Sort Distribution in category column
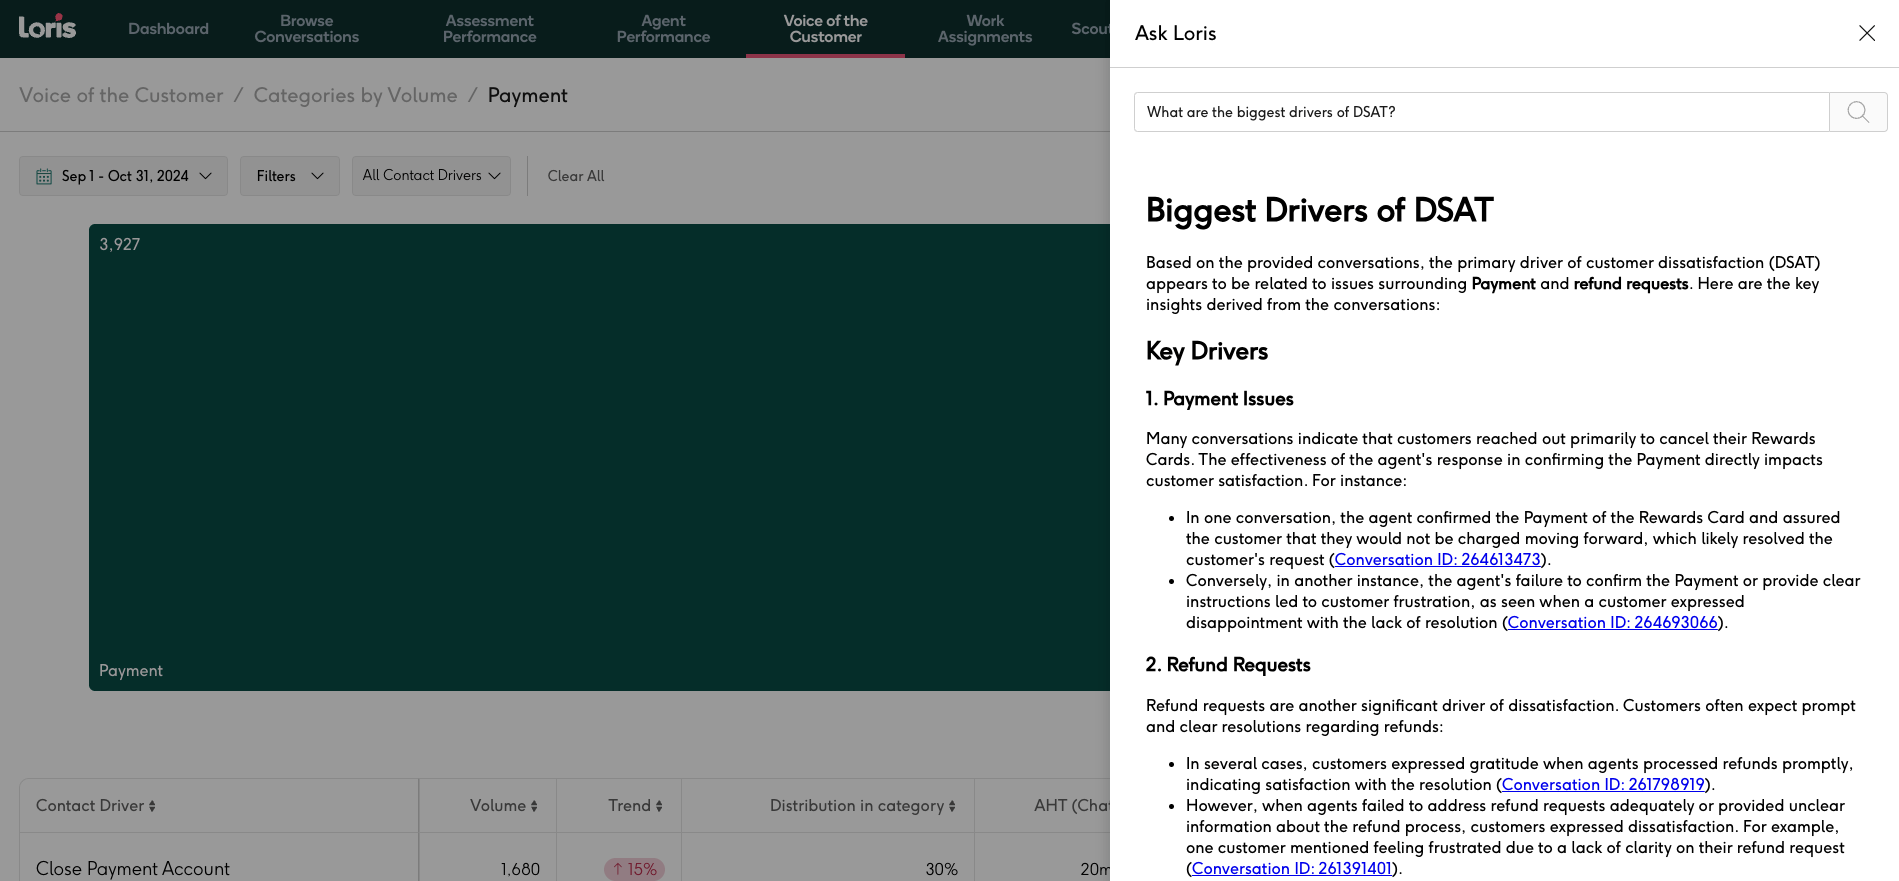 [x=952, y=806]
